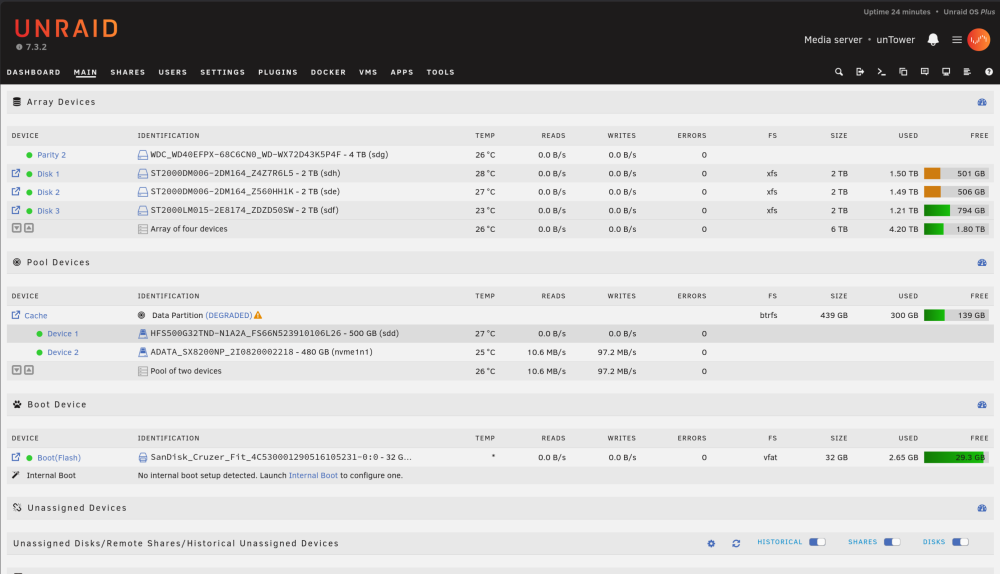Open the system info monitor icon

(946, 72)
